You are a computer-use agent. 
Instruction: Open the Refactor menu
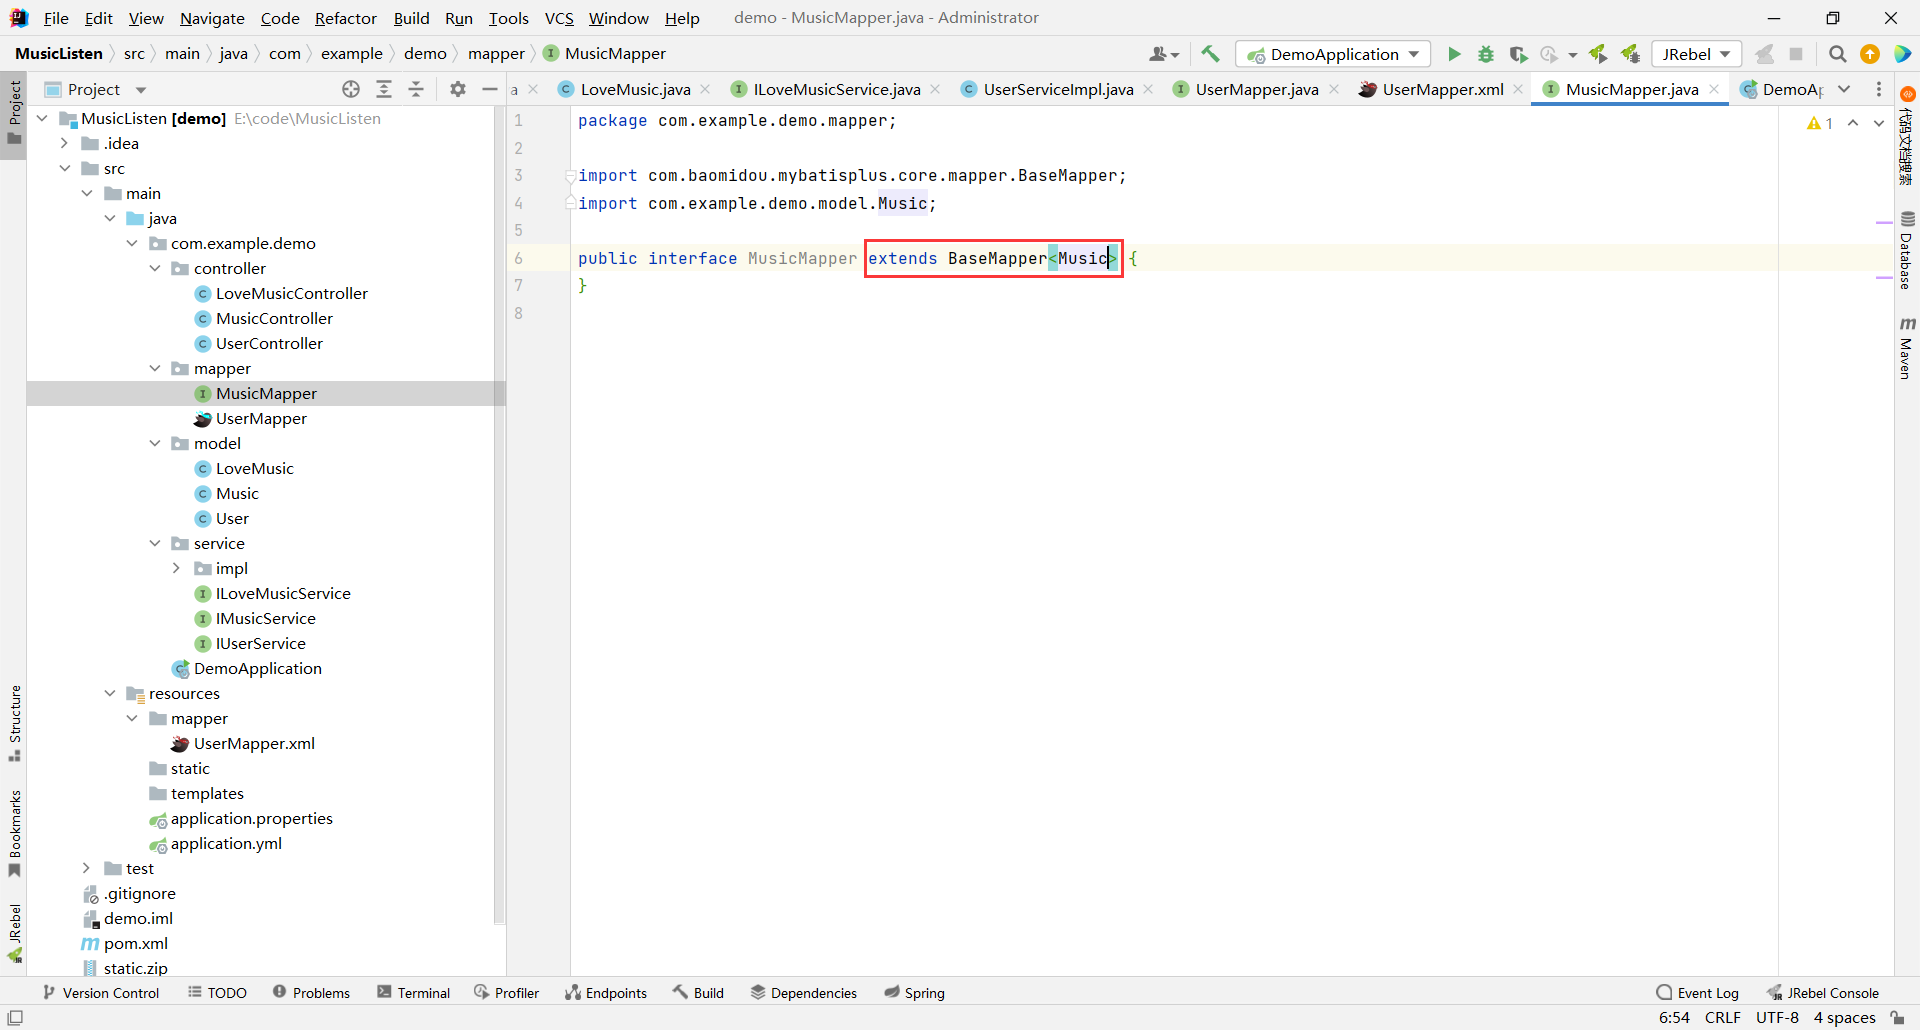pyautogui.click(x=345, y=18)
